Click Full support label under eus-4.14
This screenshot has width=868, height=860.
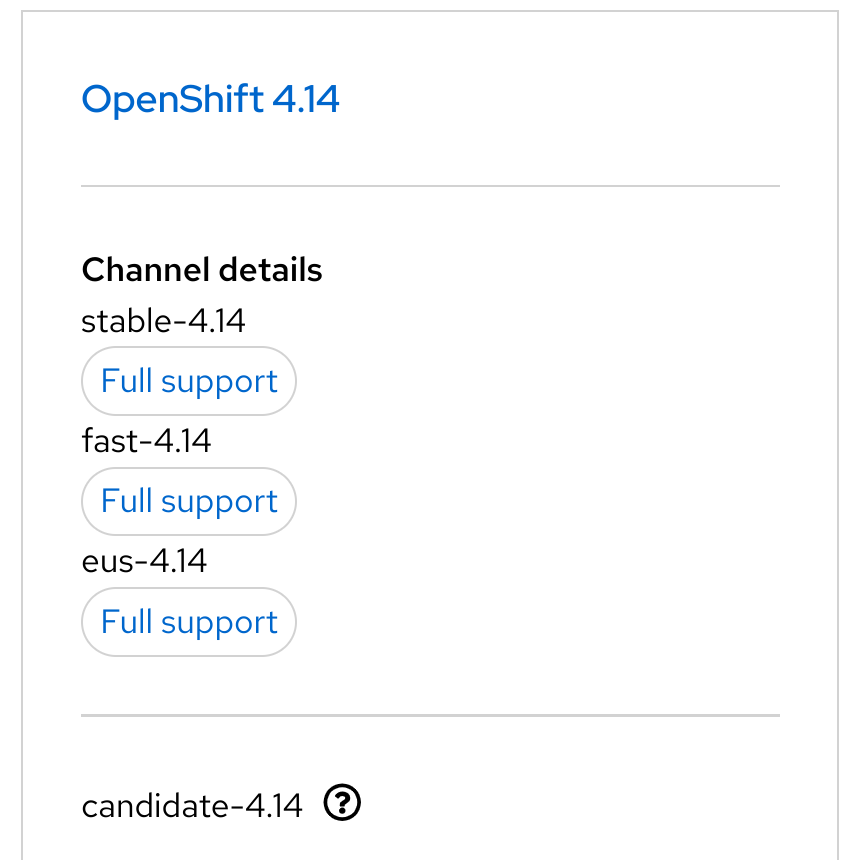[x=189, y=622]
